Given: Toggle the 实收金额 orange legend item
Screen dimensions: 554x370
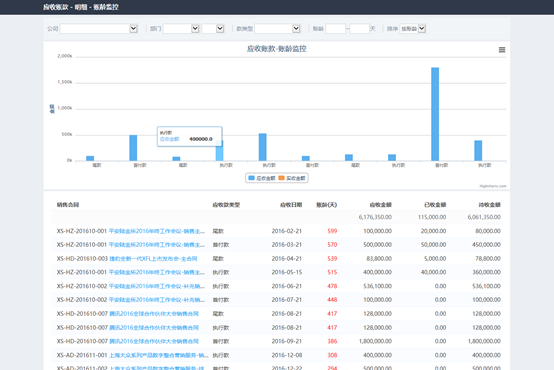Looking at the screenshot, I should (292, 178).
